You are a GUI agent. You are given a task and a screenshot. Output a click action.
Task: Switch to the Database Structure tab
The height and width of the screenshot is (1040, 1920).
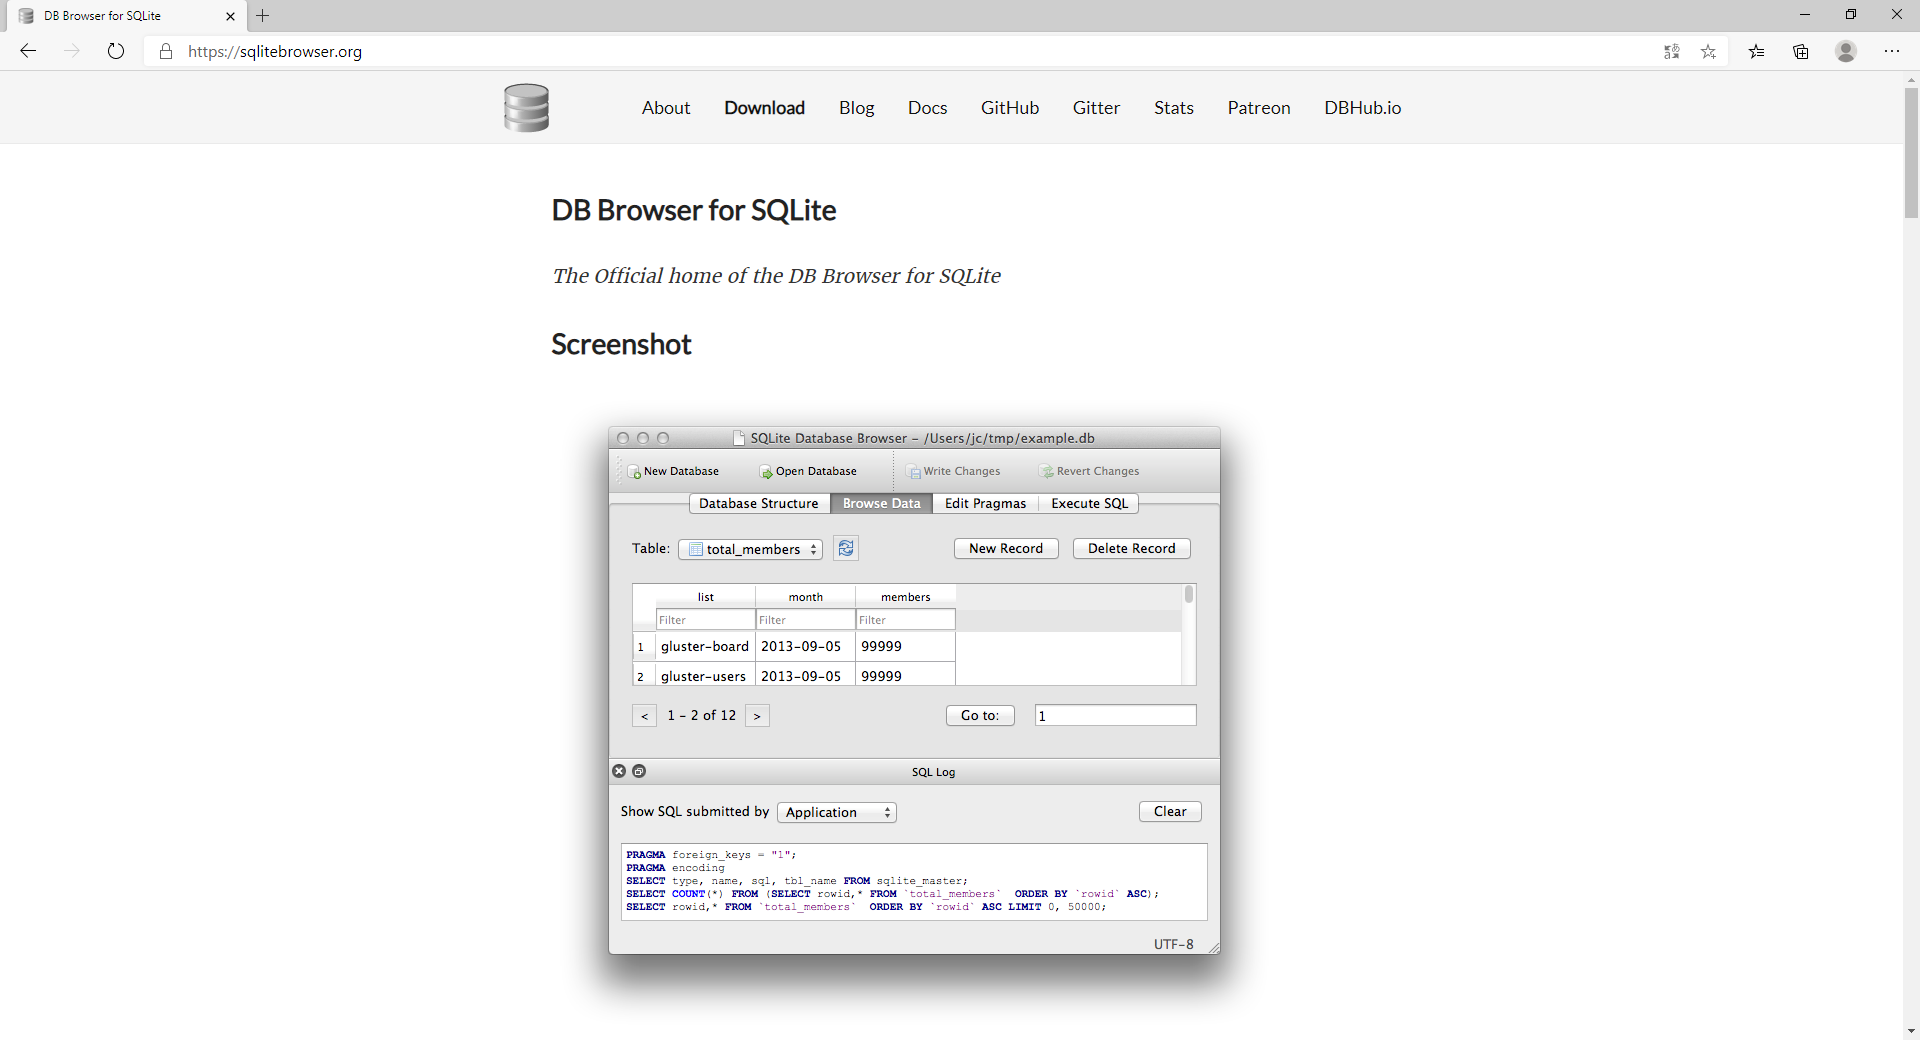click(x=759, y=503)
